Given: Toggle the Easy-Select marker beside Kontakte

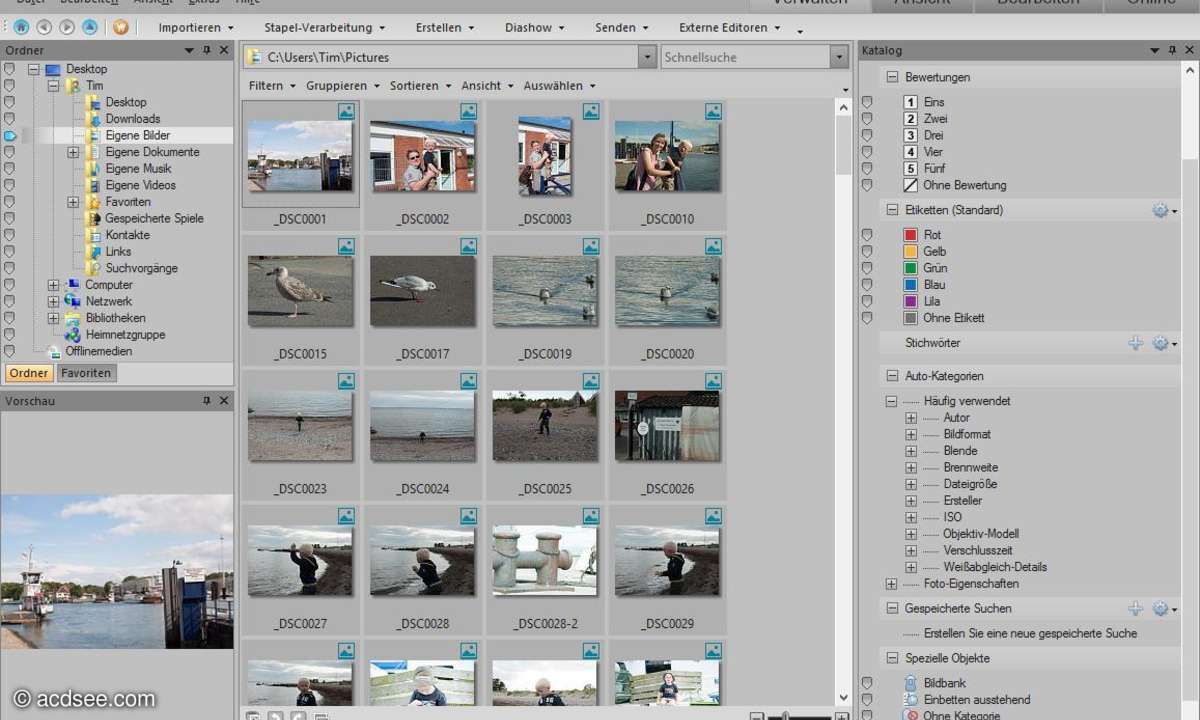Looking at the screenshot, I should [10, 235].
